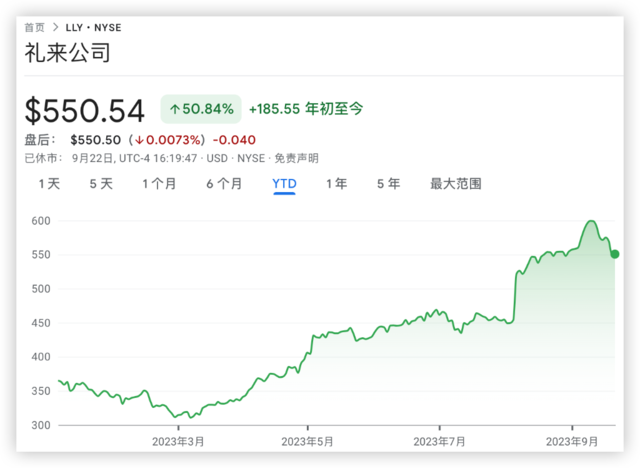Screen dimensions: 640x468
Task: Click the 2023年5月 axis label
Action: tap(307, 441)
